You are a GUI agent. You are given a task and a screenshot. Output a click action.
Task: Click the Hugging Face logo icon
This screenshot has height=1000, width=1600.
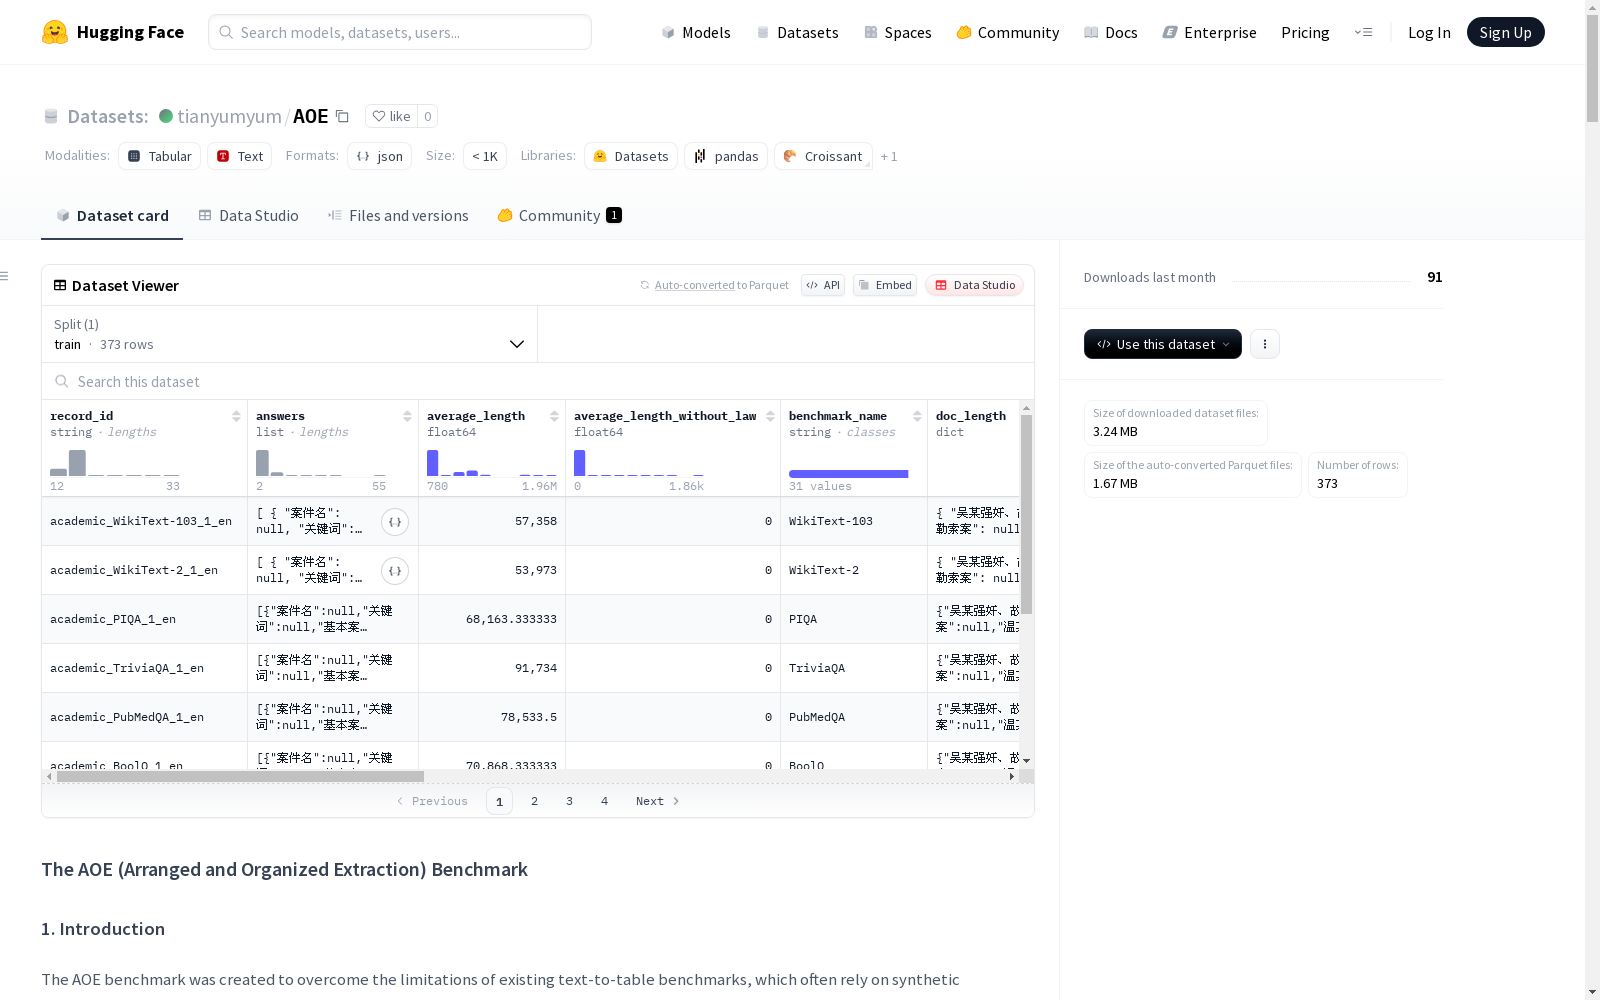(55, 32)
